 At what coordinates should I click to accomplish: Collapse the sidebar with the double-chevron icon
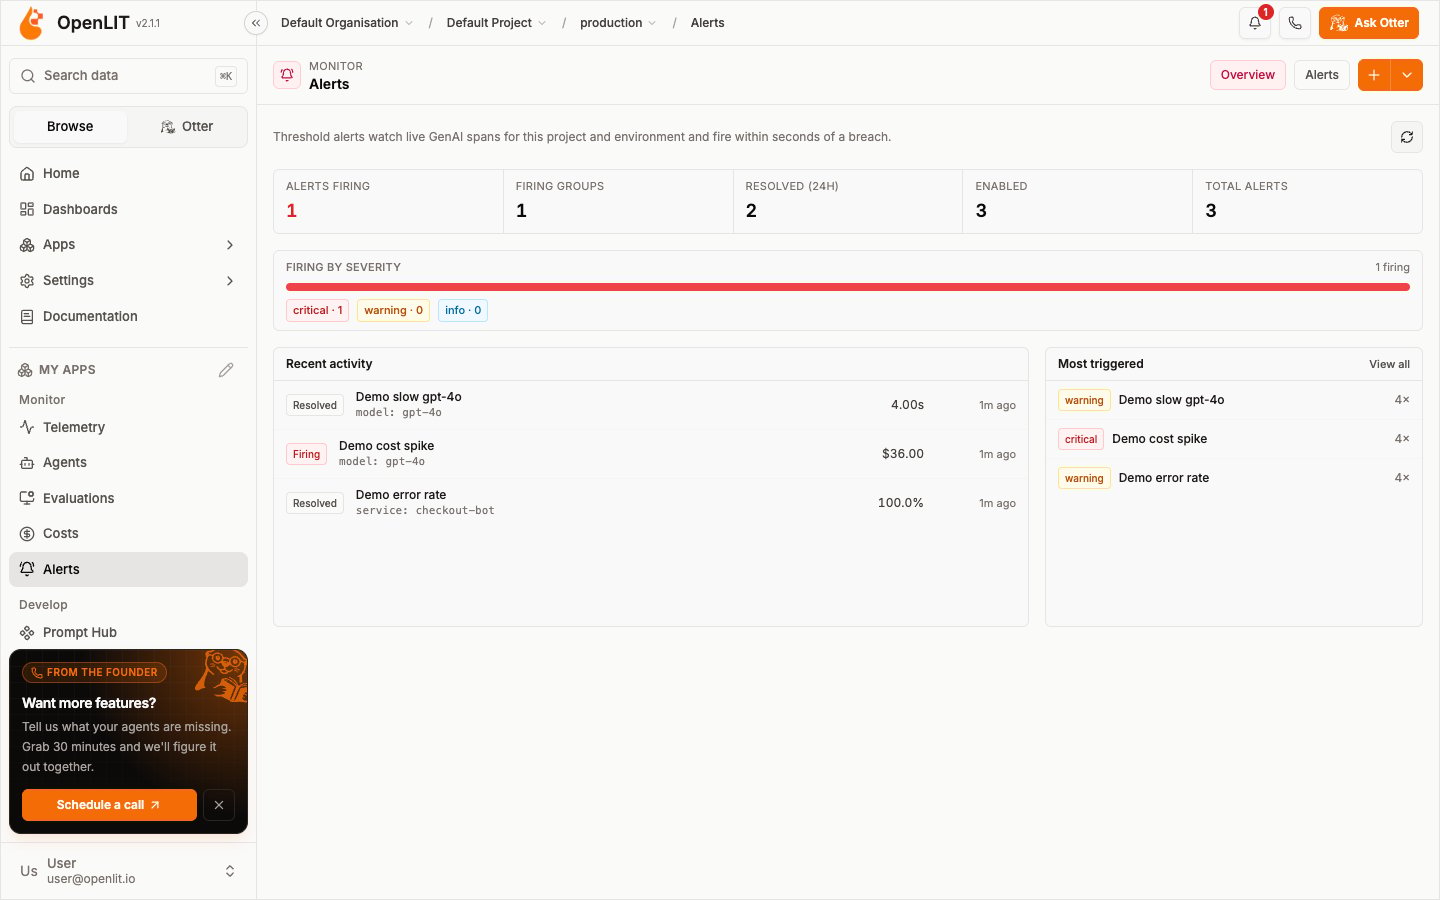point(256,23)
